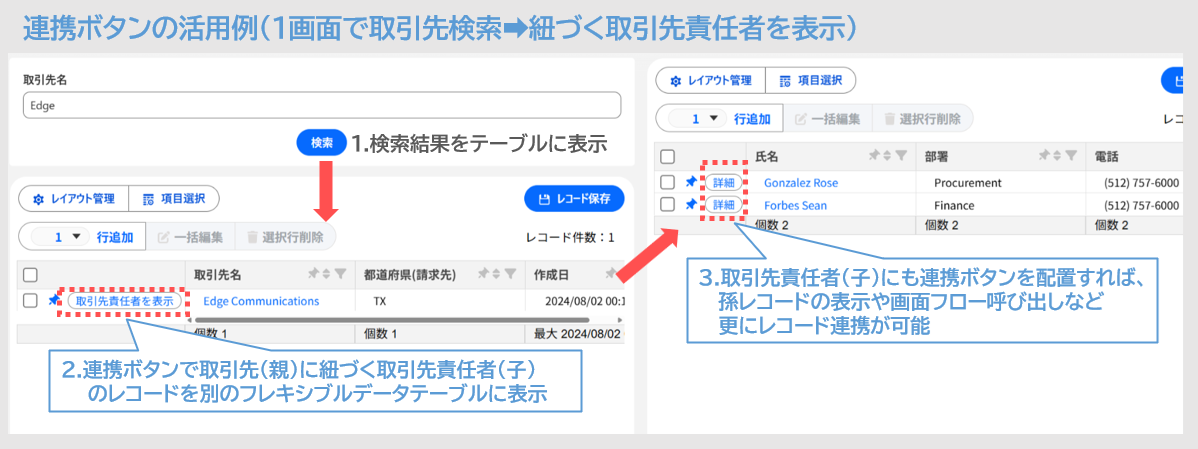This screenshot has width=1198, height=449.
Task: Click left table's horizontal scrollbar
Action: pos(392,319)
